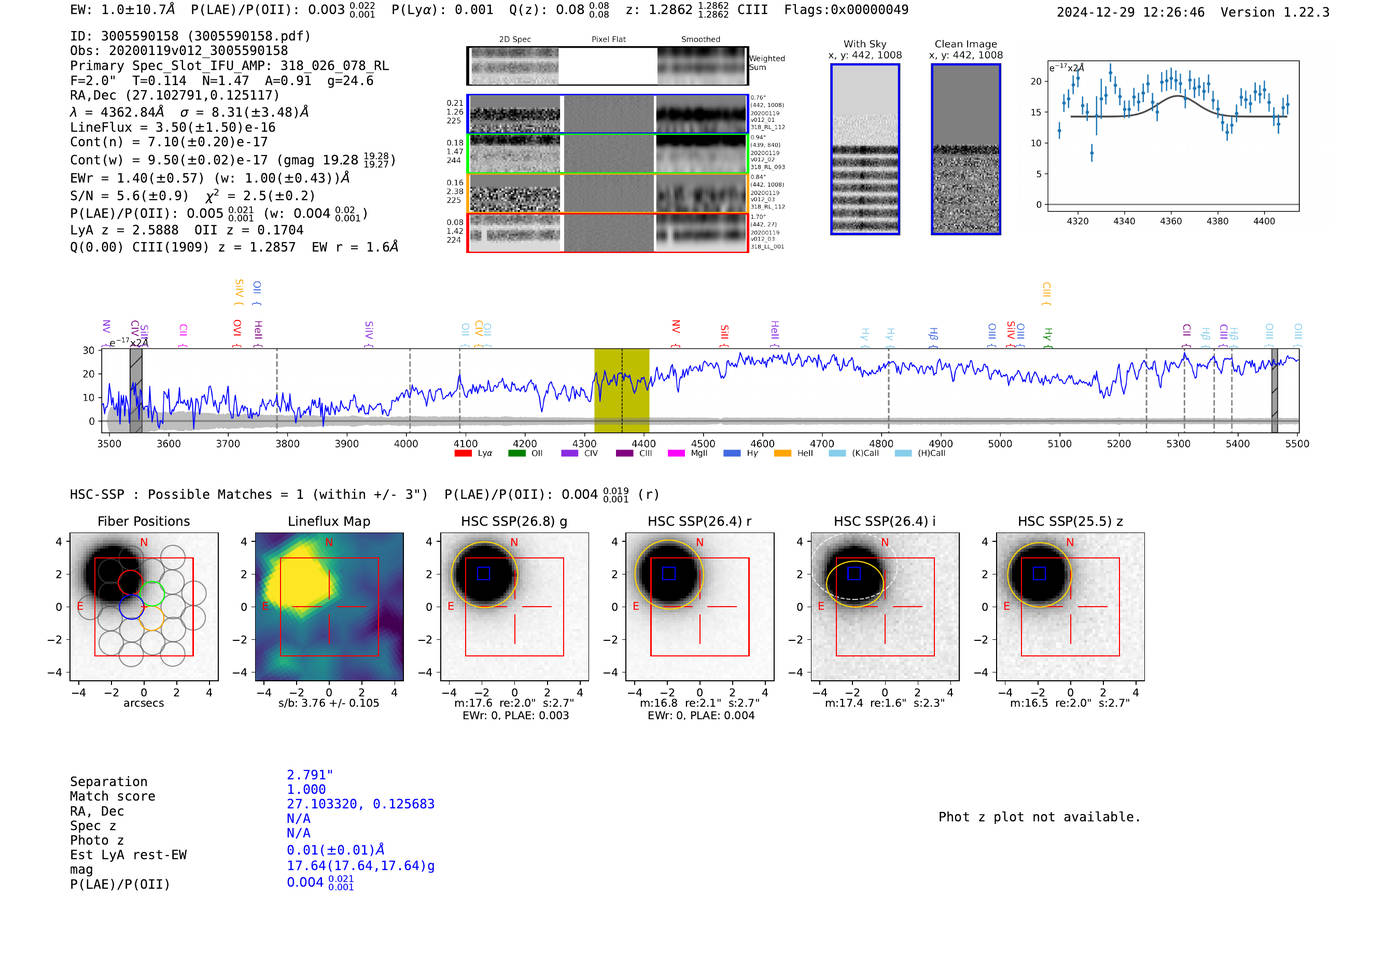Screen dimensions: 1400x953
Task: Click the Primary Spec_Slot_IFU_AMP line
Action: (229, 65)
